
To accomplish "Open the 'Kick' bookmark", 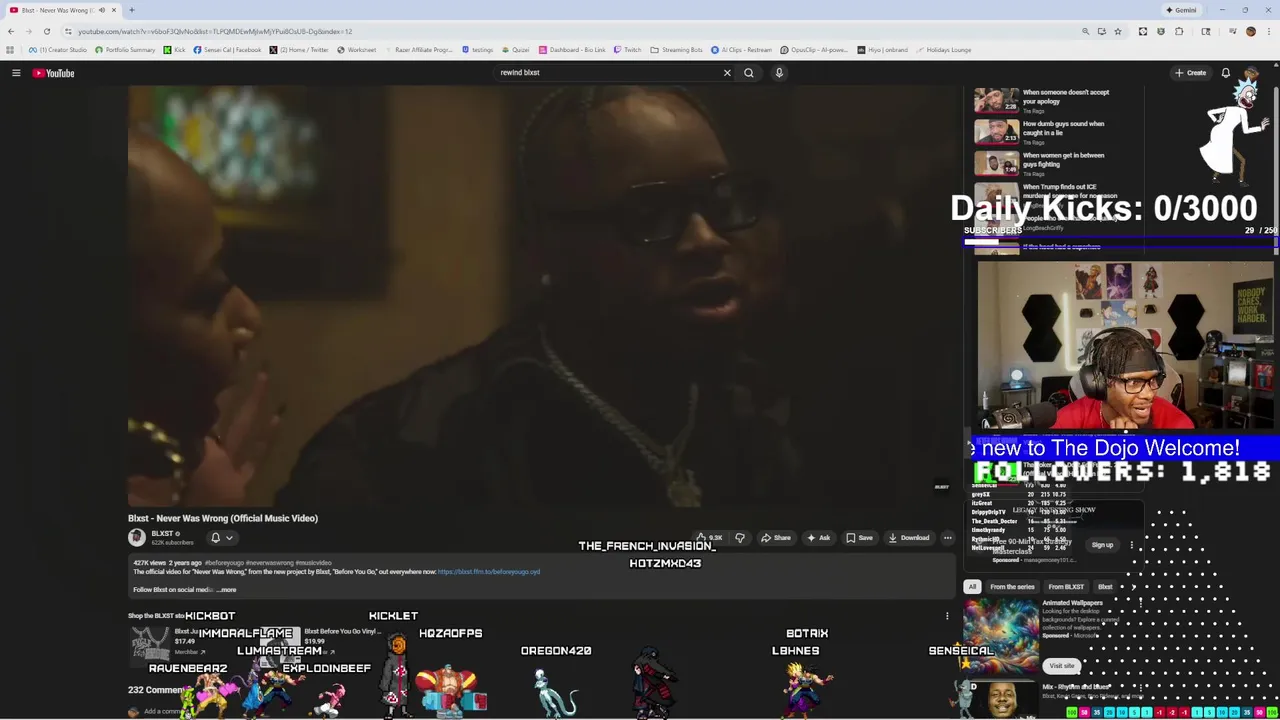I will tap(175, 50).
